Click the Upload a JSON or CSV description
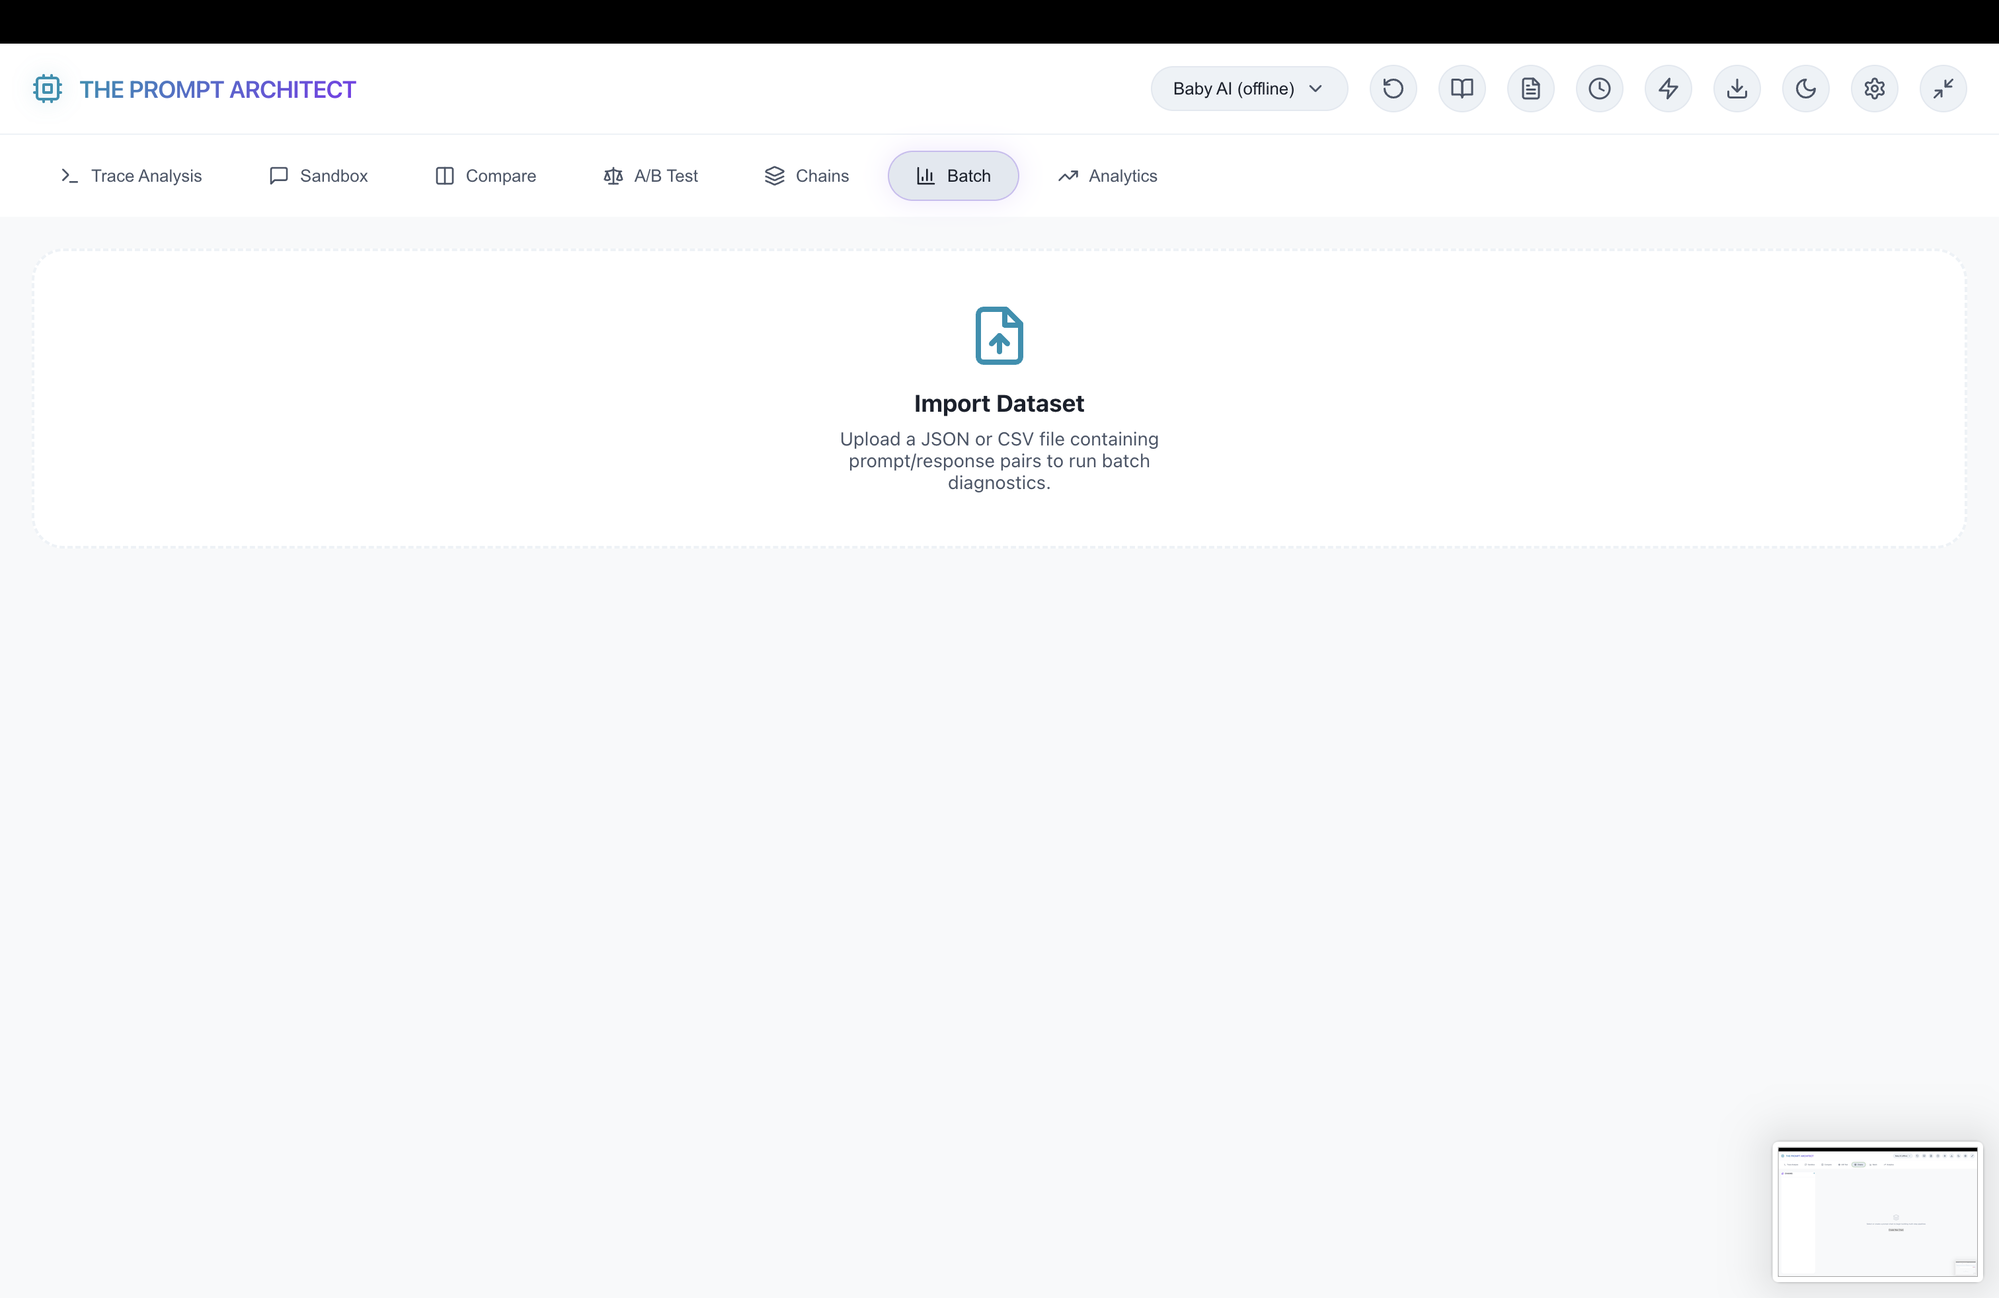The height and width of the screenshot is (1298, 1999). pos(999,461)
